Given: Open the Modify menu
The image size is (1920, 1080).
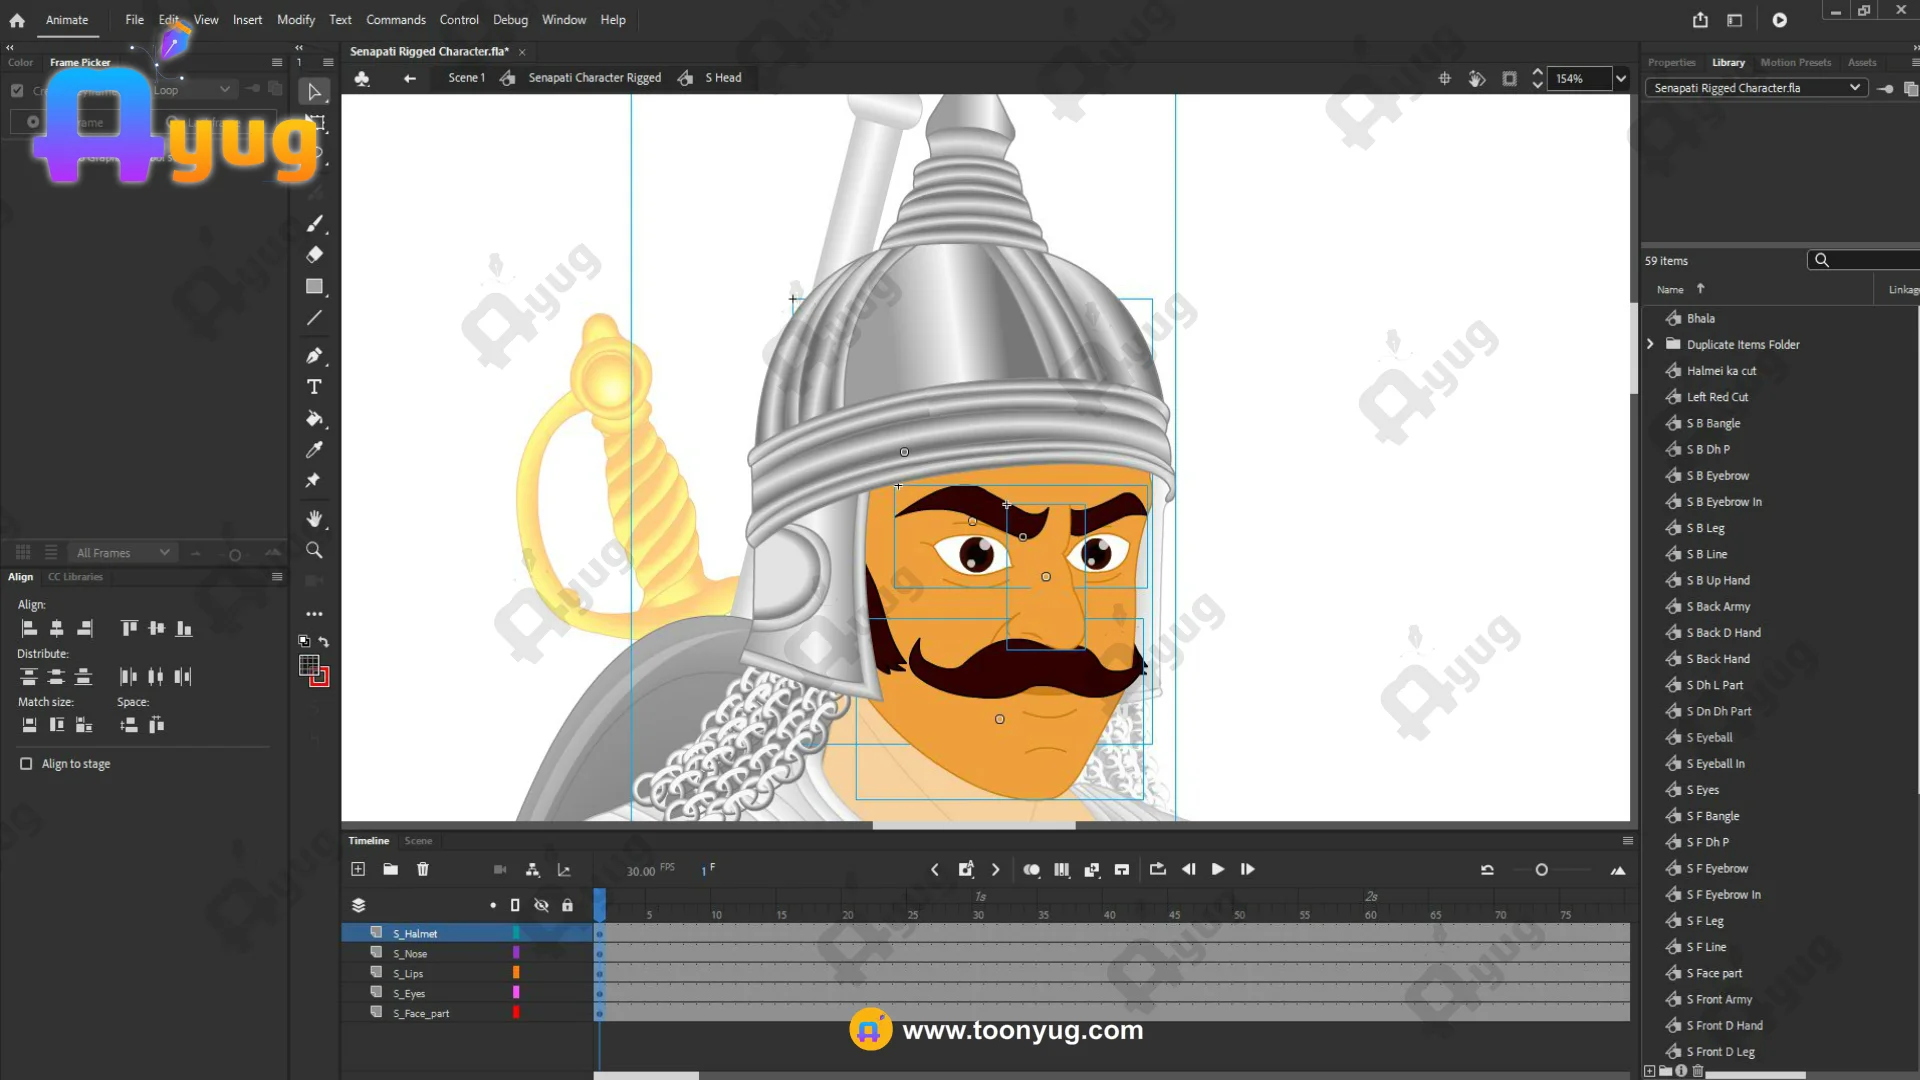Looking at the screenshot, I should pos(295,20).
